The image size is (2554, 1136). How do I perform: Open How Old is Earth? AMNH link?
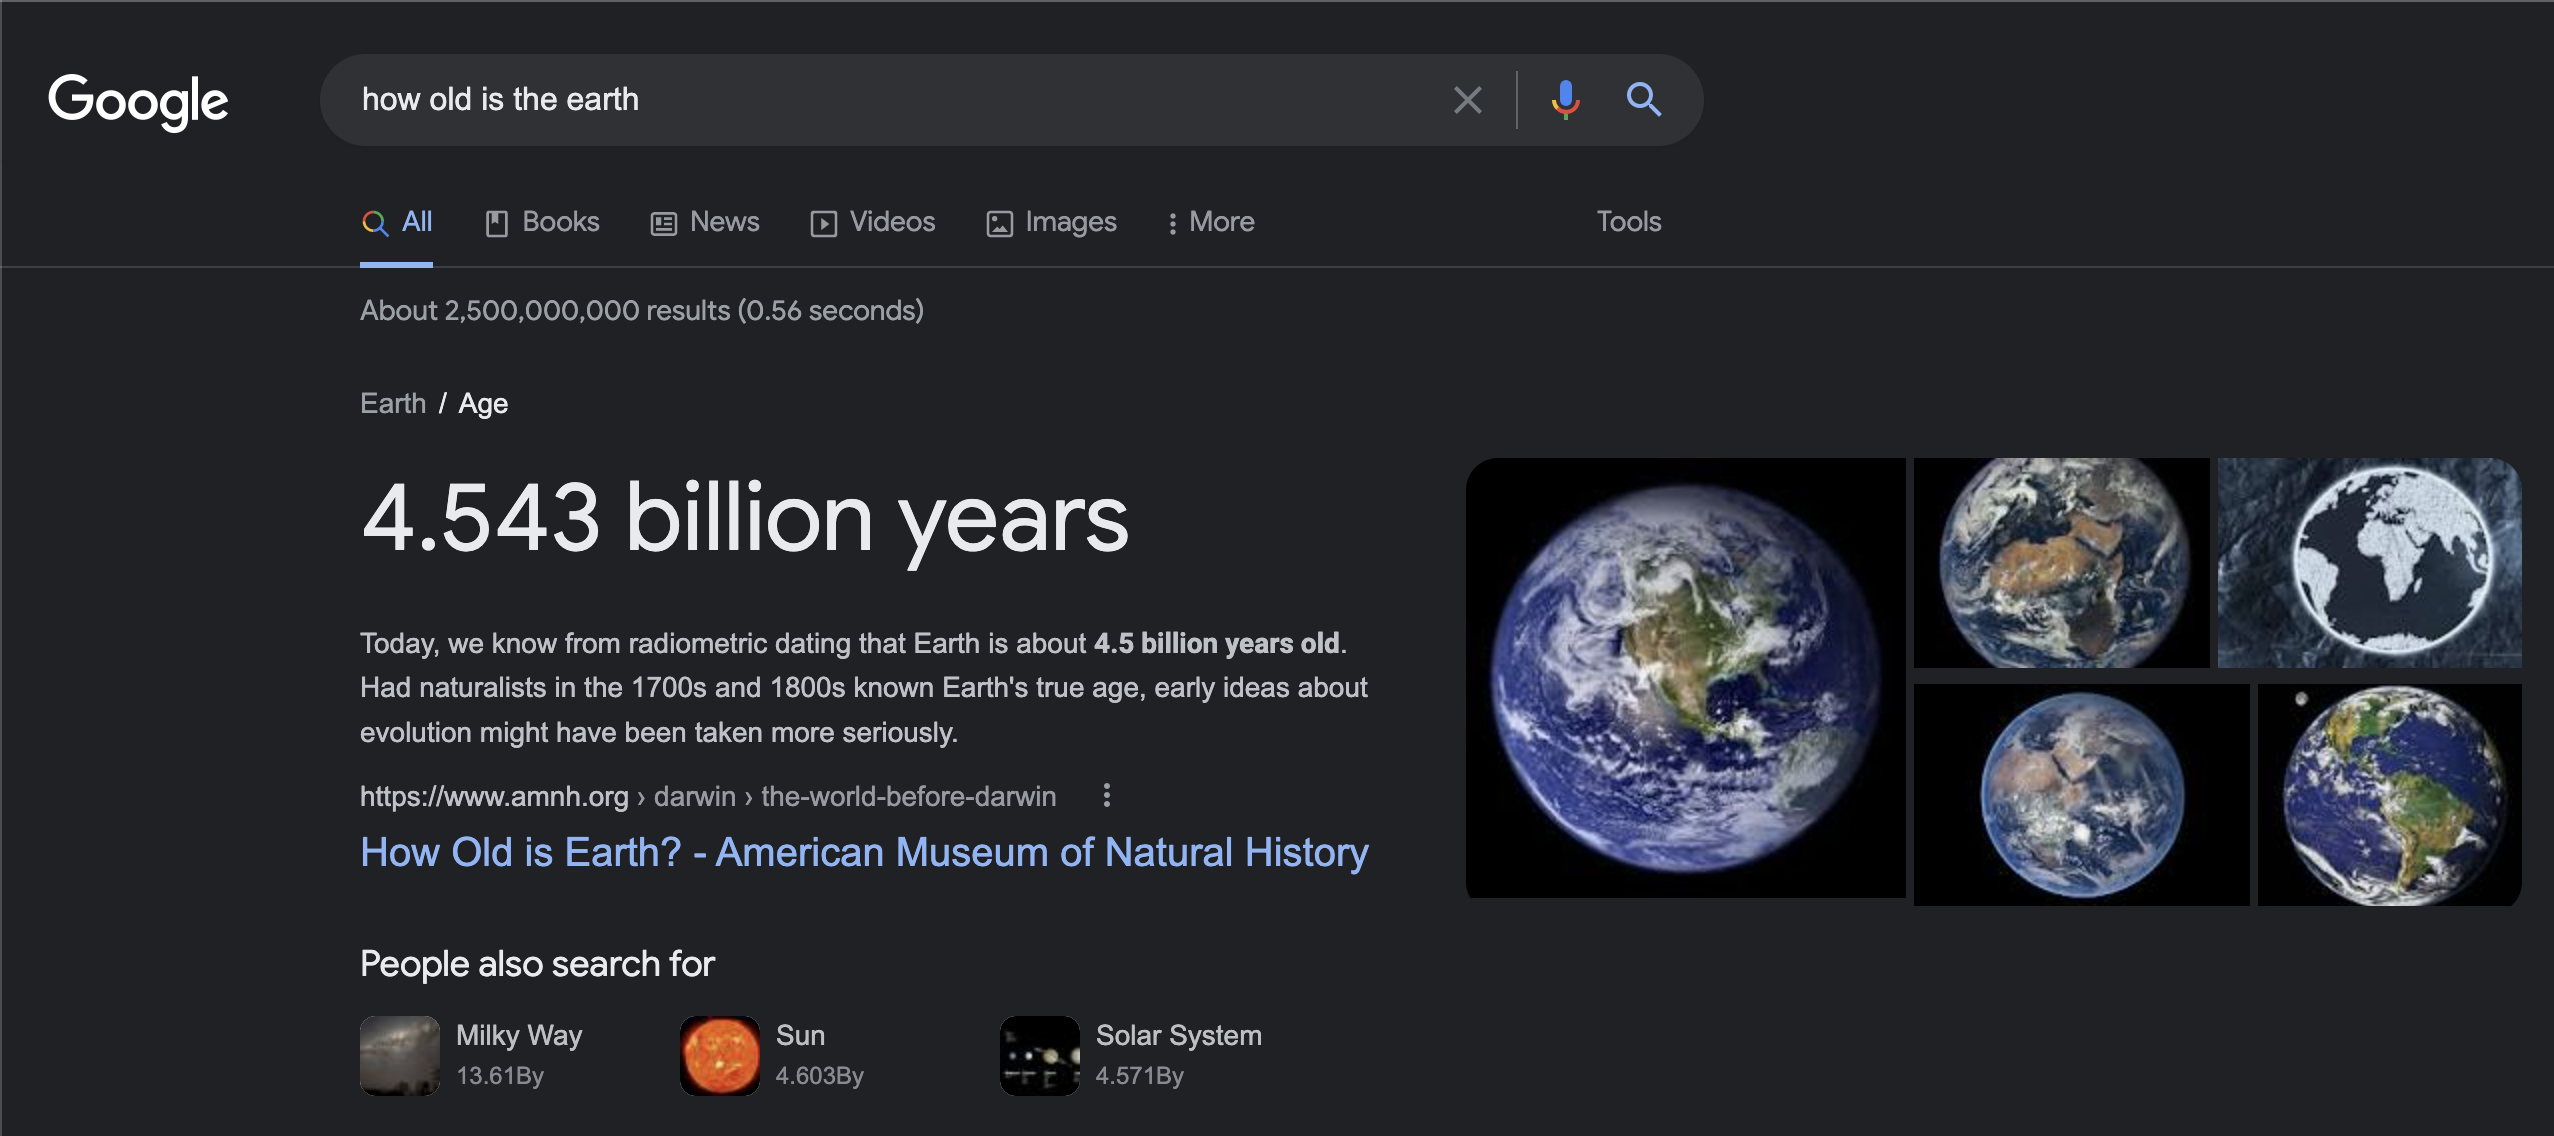click(x=864, y=853)
